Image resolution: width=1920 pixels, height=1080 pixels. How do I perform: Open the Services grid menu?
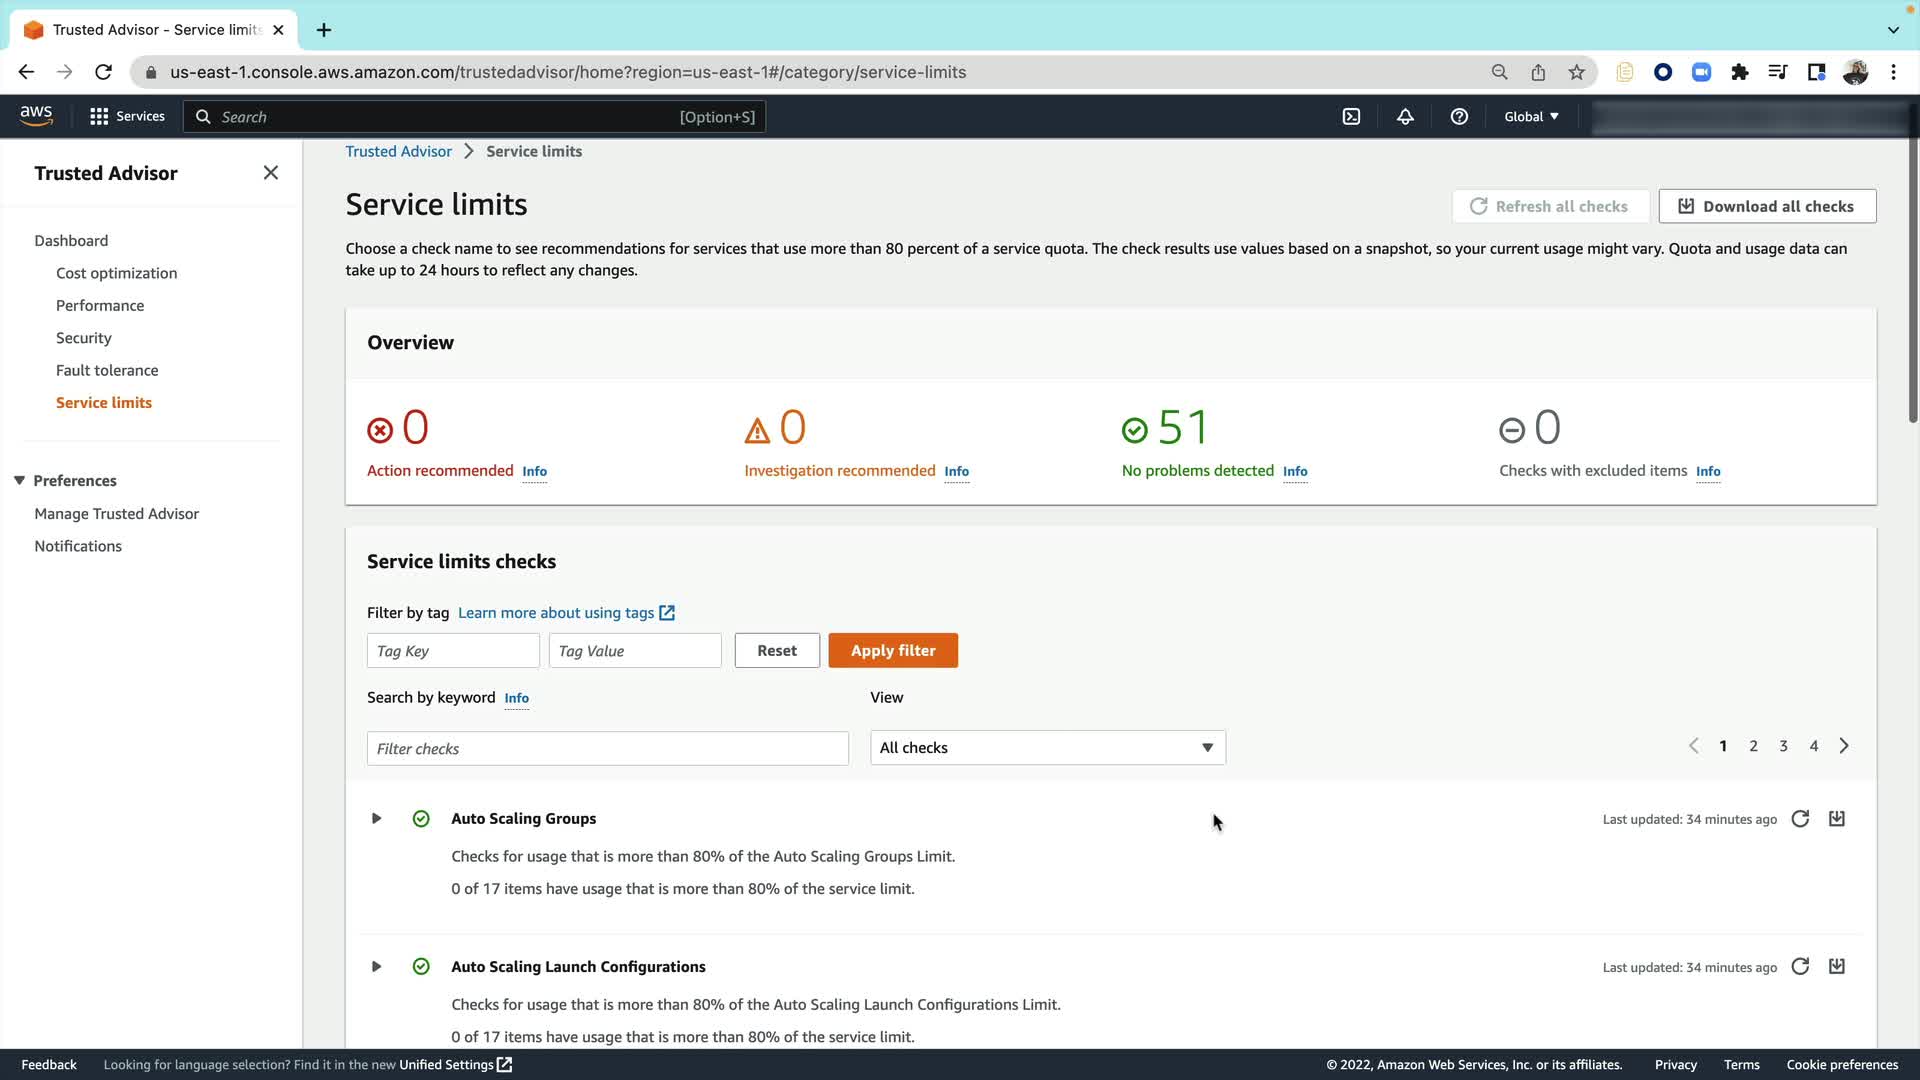[x=127, y=117]
